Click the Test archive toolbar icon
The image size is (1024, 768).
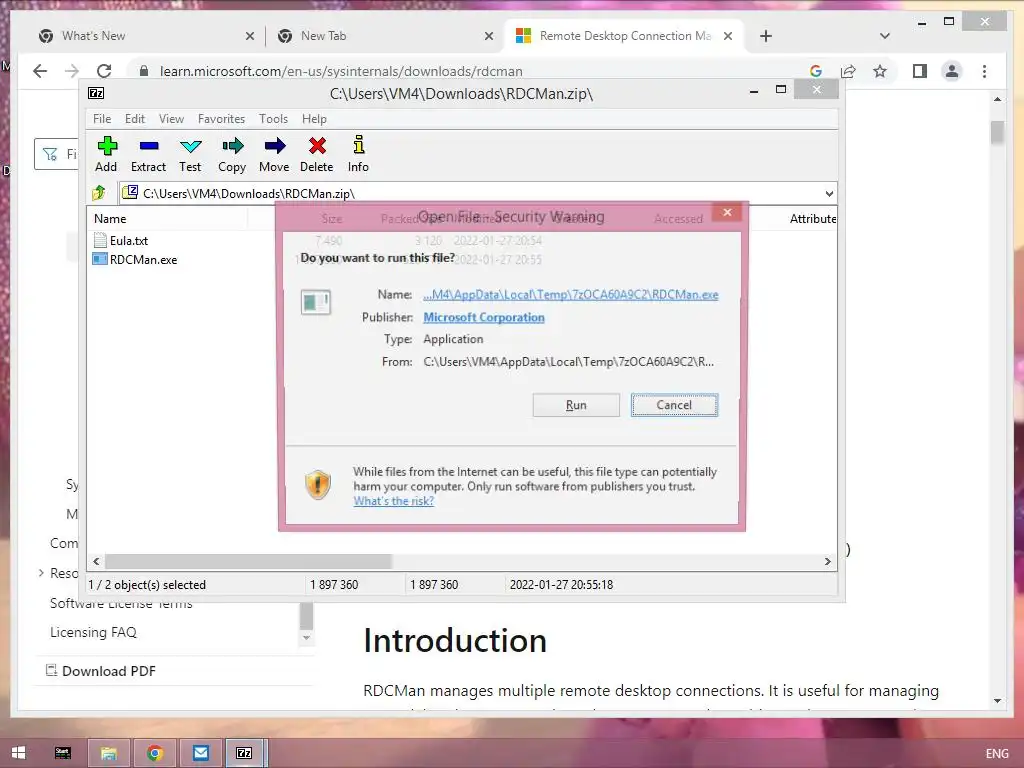pyautogui.click(x=191, y=146)
